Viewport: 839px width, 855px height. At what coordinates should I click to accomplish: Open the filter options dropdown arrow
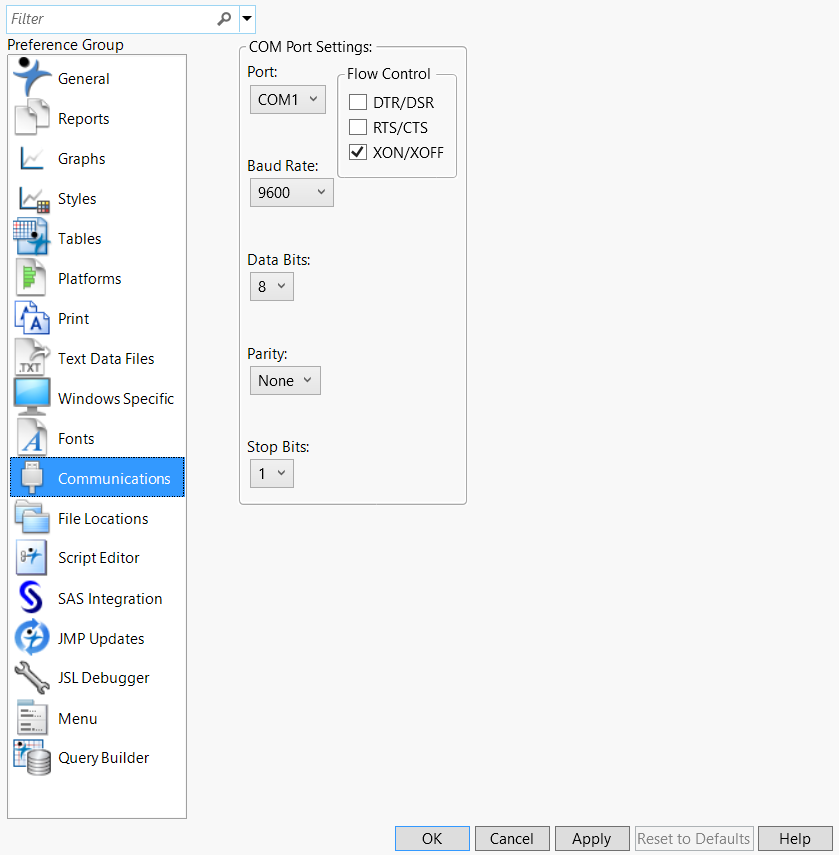click(247, 19)
